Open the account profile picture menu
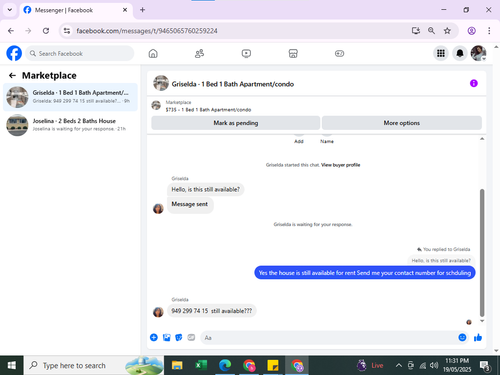Image resolution: width=500 pixels, height=375 pixels. pos(478,53)
